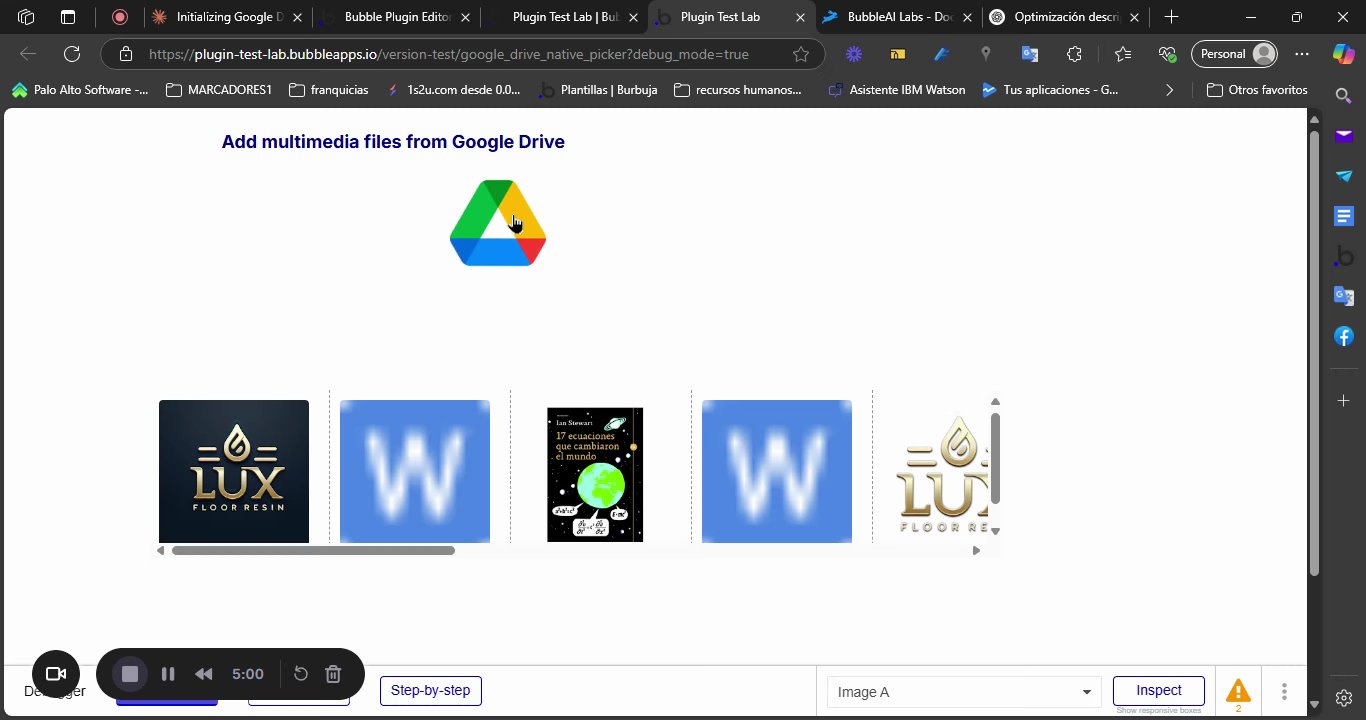Open the Telegram sidebar icon
Viewport: 1366px width, 720px height.
pyautogui.click(x=1344, y=176)
